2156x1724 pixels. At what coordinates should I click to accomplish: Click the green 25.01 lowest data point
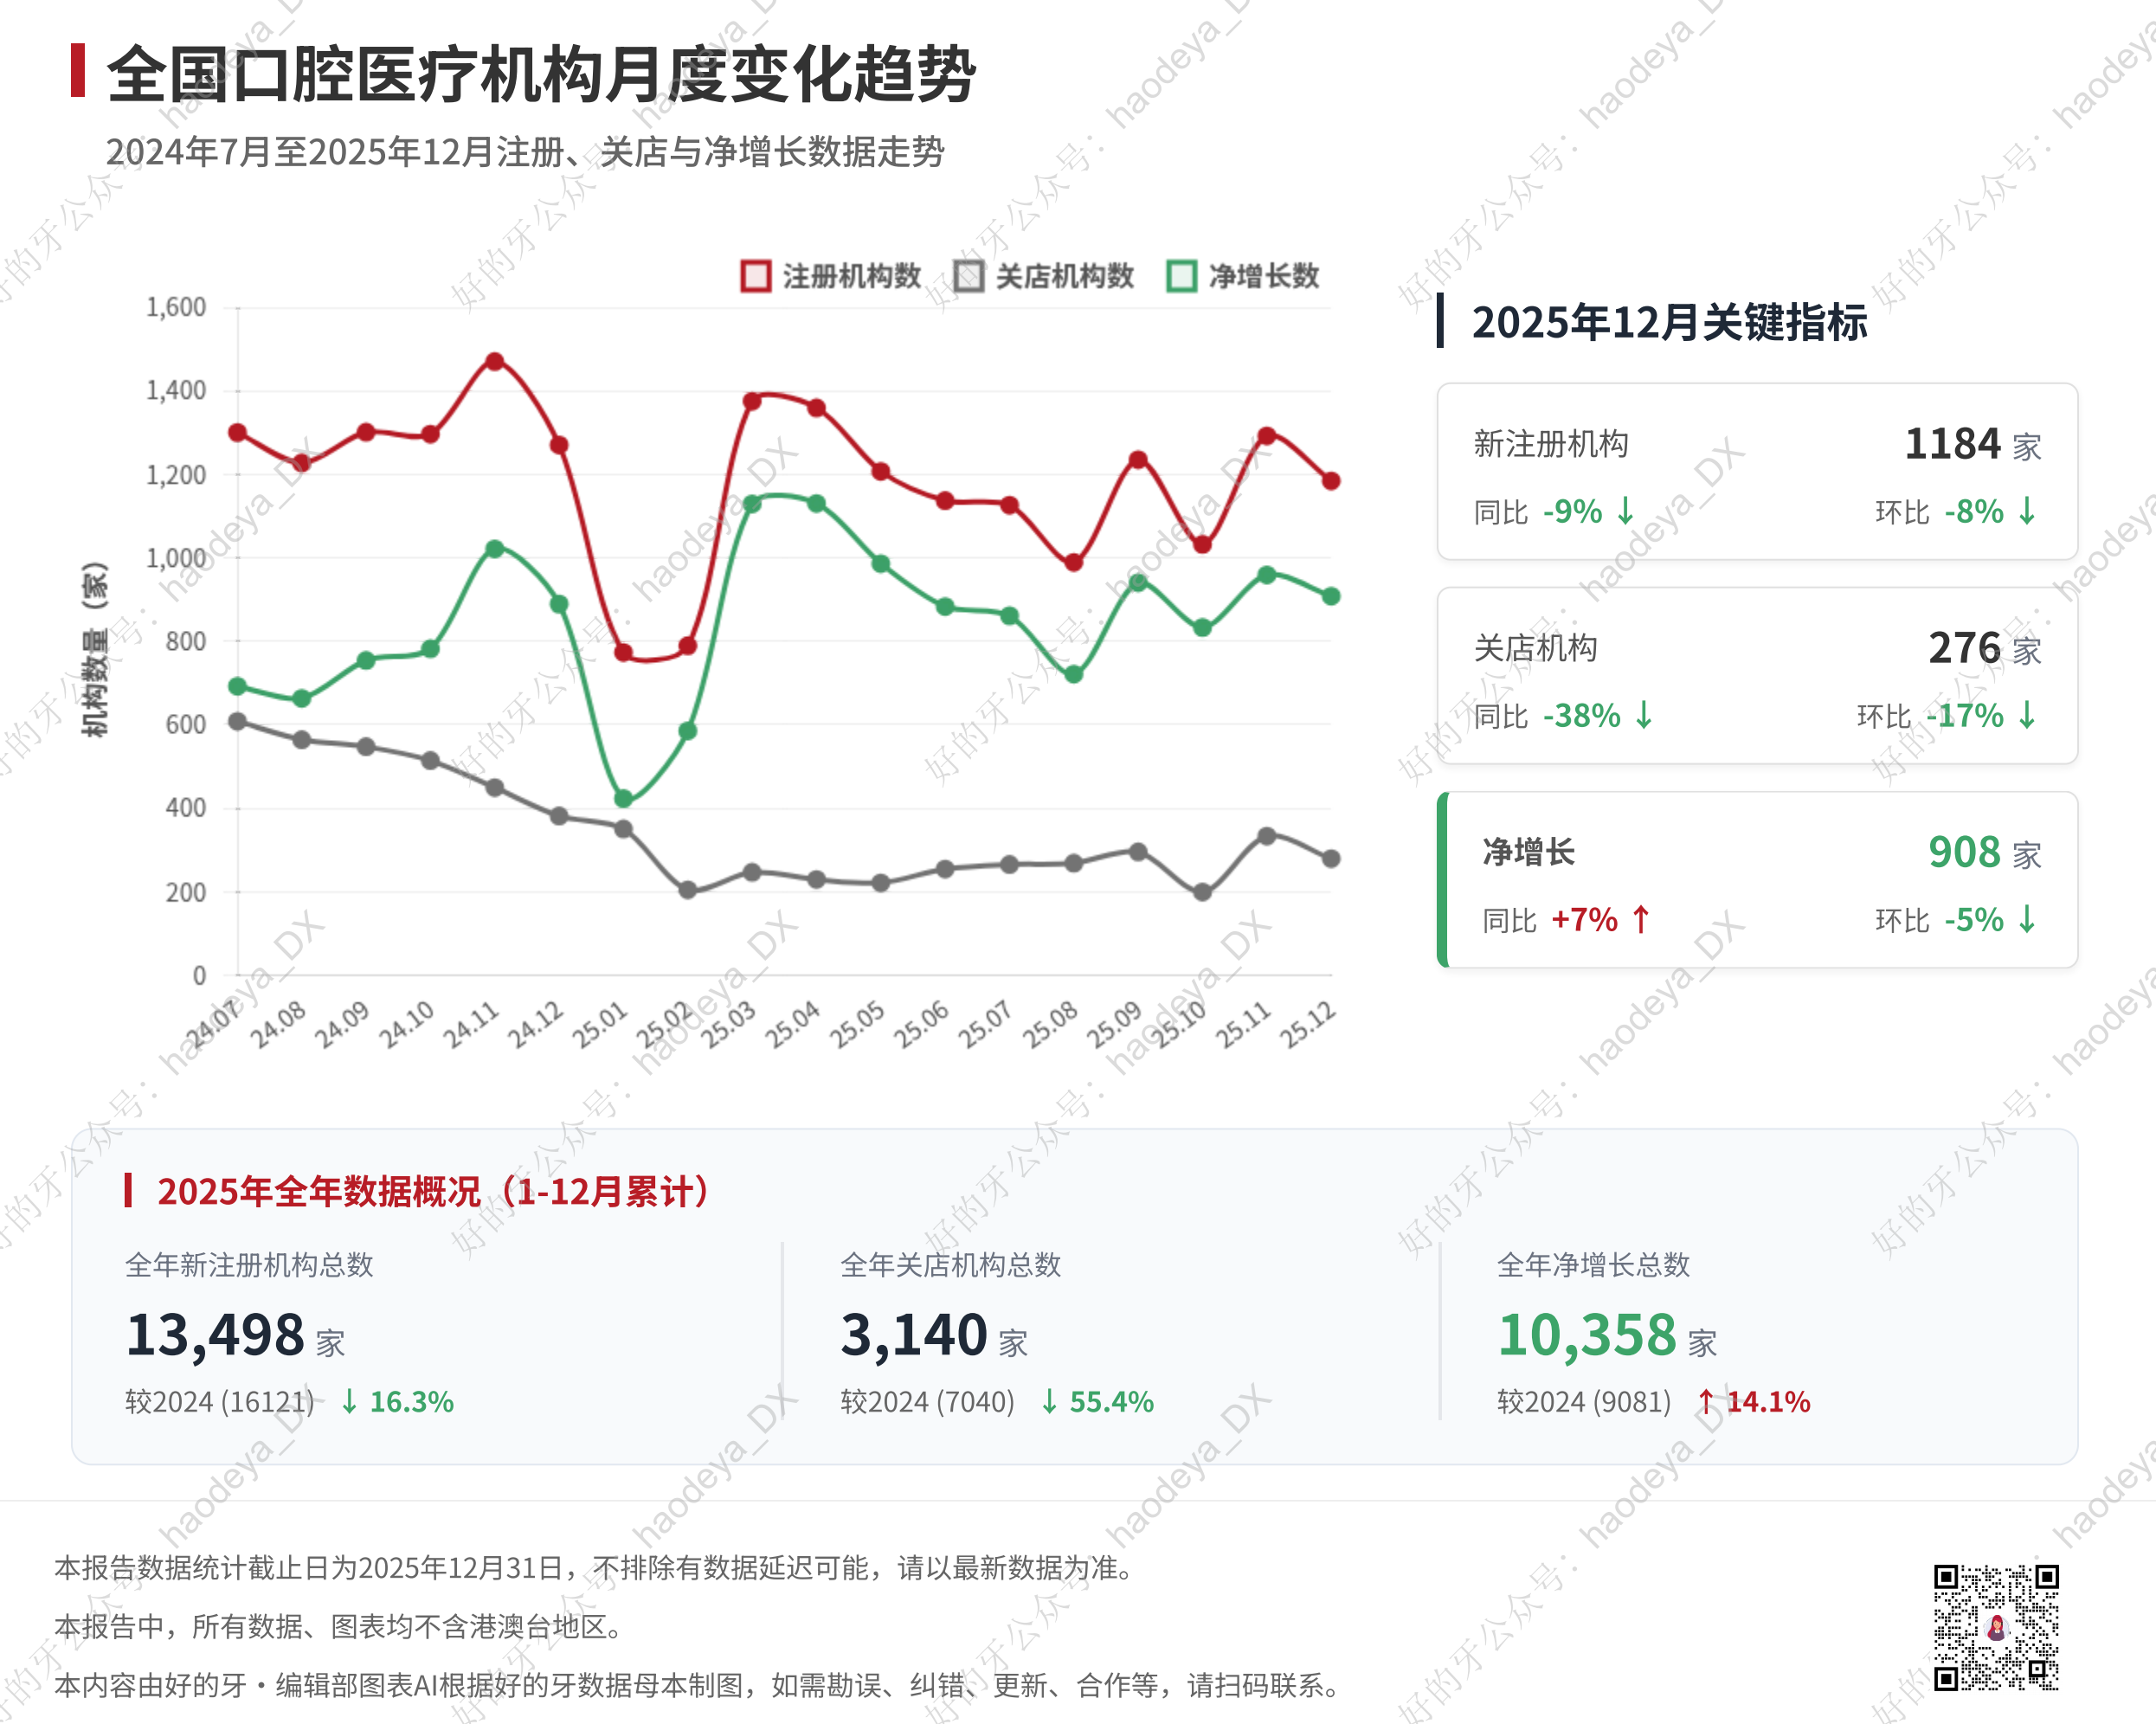(623, 798)
